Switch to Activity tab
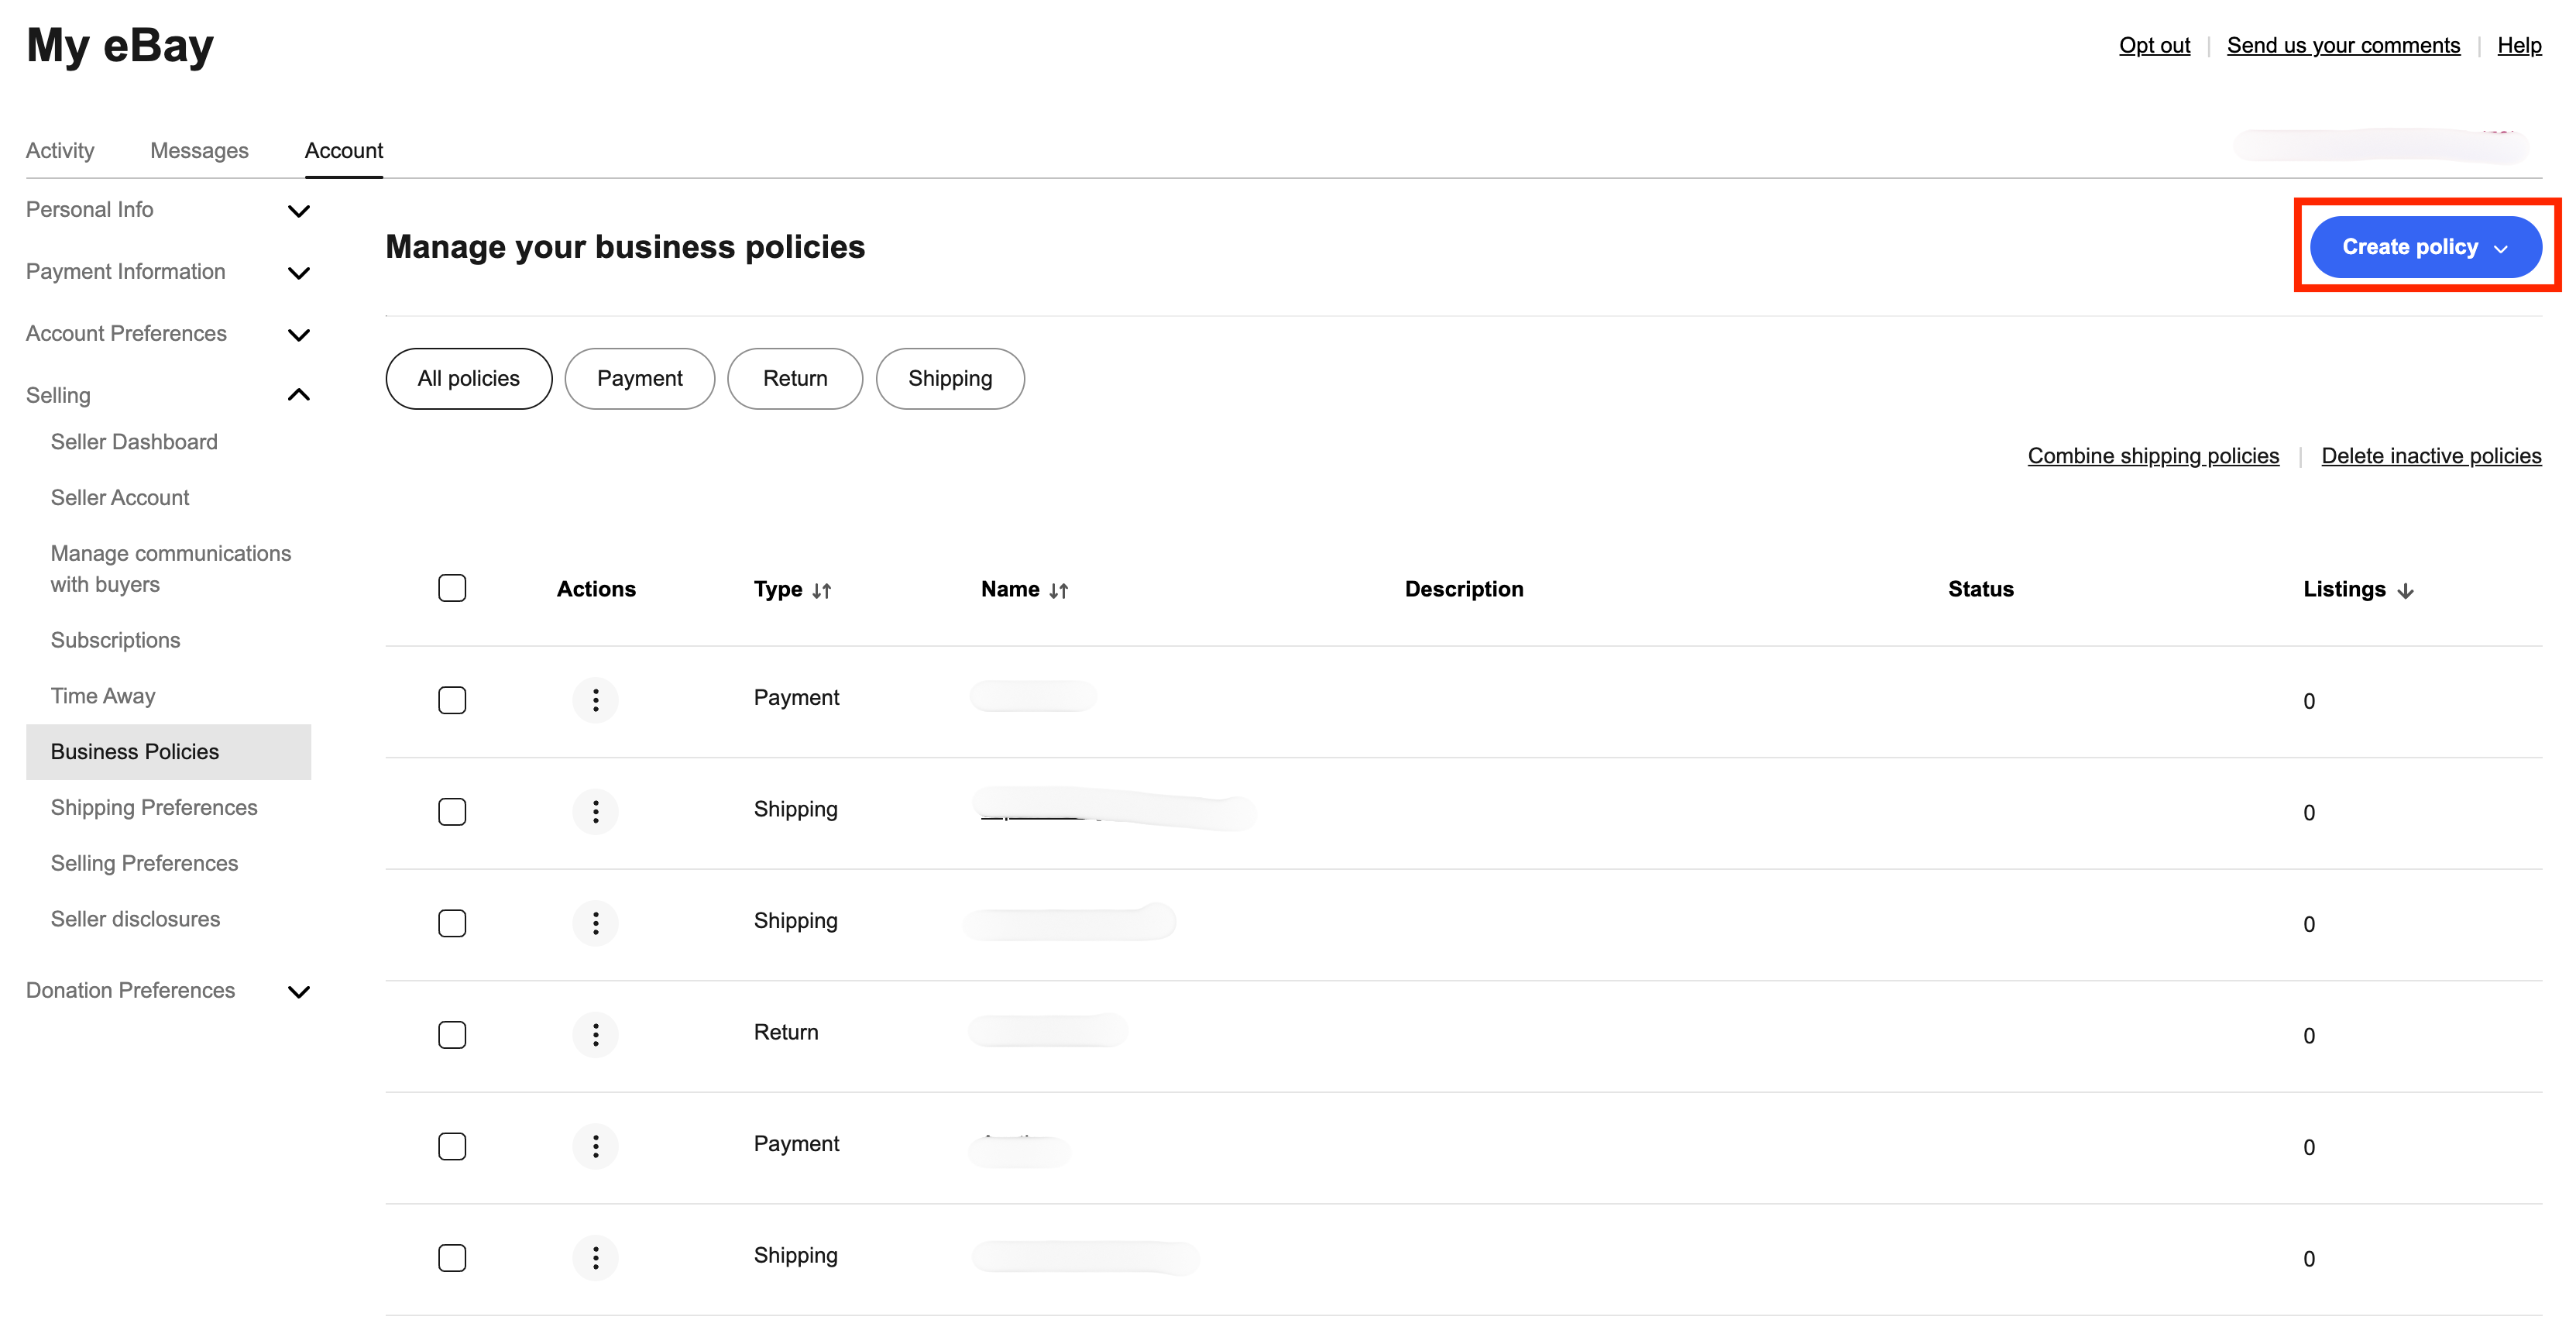Image resolution: width=2576 pixels, height=1320 pixels. click(x=60, y=151)
